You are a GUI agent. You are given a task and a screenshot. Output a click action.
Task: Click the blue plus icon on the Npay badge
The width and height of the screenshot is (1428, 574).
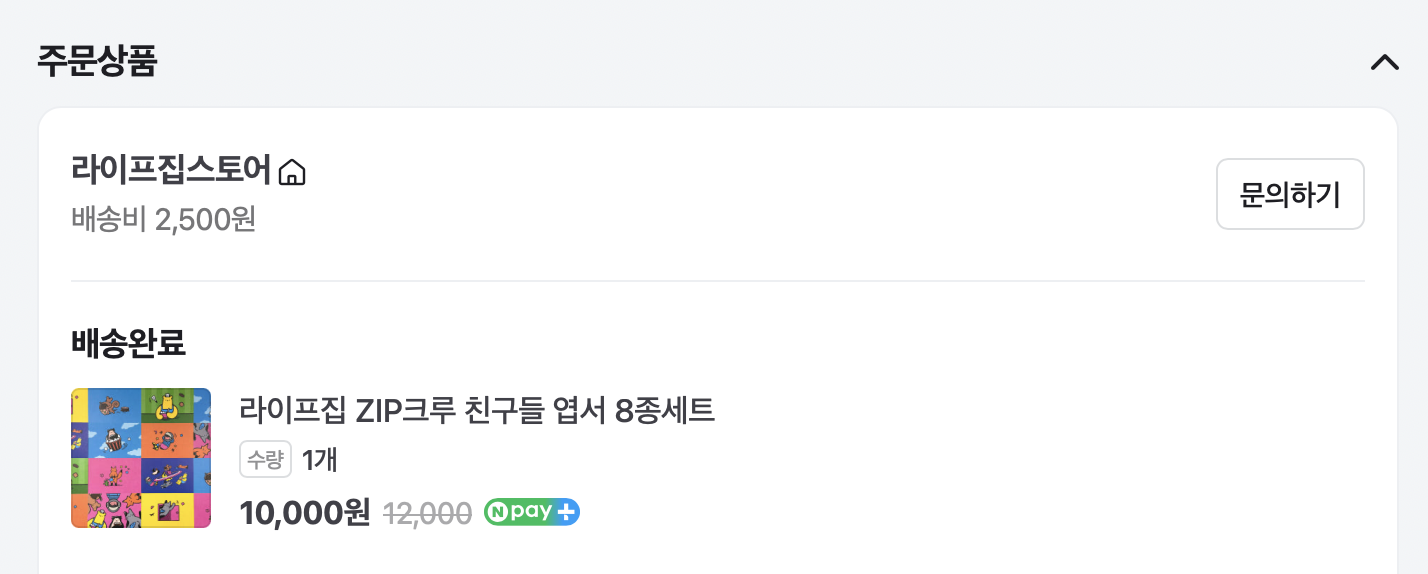[x=567, y=512]
